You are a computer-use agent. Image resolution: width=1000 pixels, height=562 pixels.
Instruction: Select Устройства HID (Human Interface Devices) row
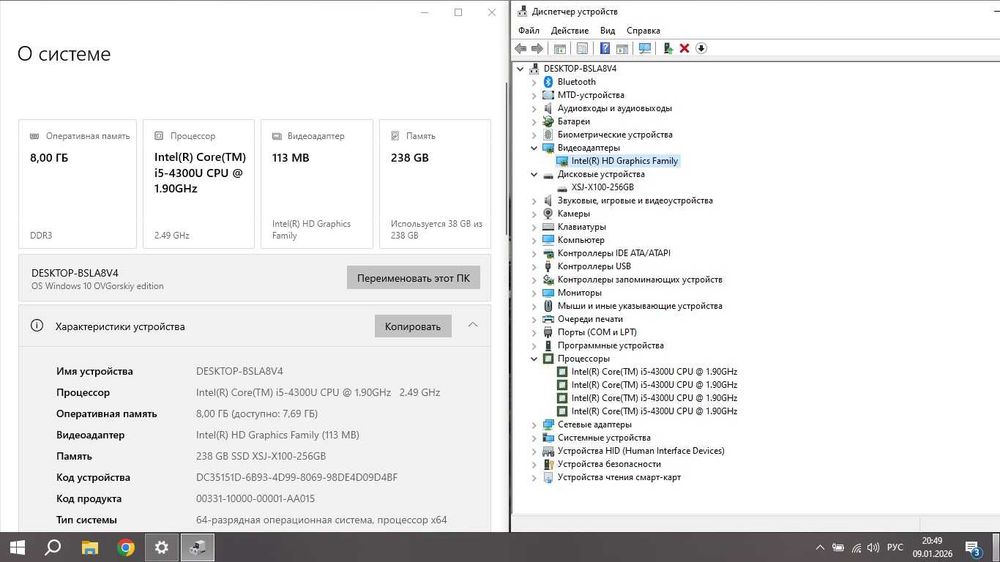pyautogui.click(x=640, y=451)
